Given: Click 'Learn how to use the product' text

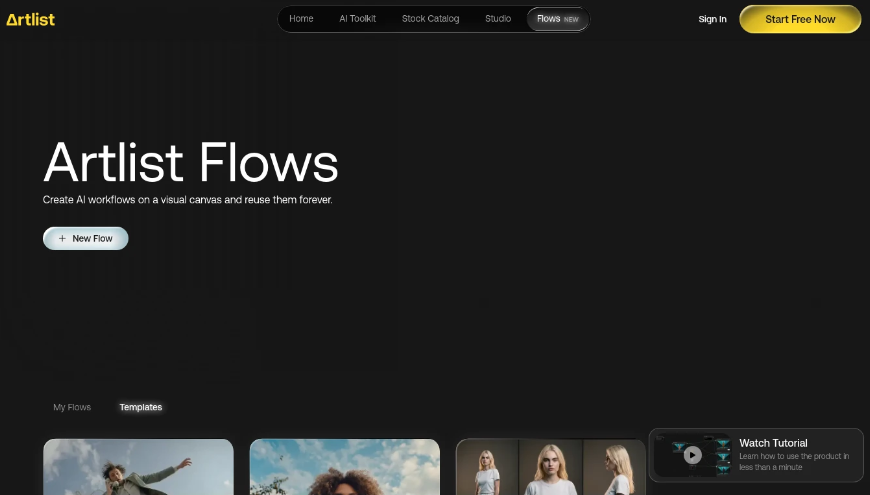Looking at the screenshot, I should pyautogui.click(x=794, y=462).
